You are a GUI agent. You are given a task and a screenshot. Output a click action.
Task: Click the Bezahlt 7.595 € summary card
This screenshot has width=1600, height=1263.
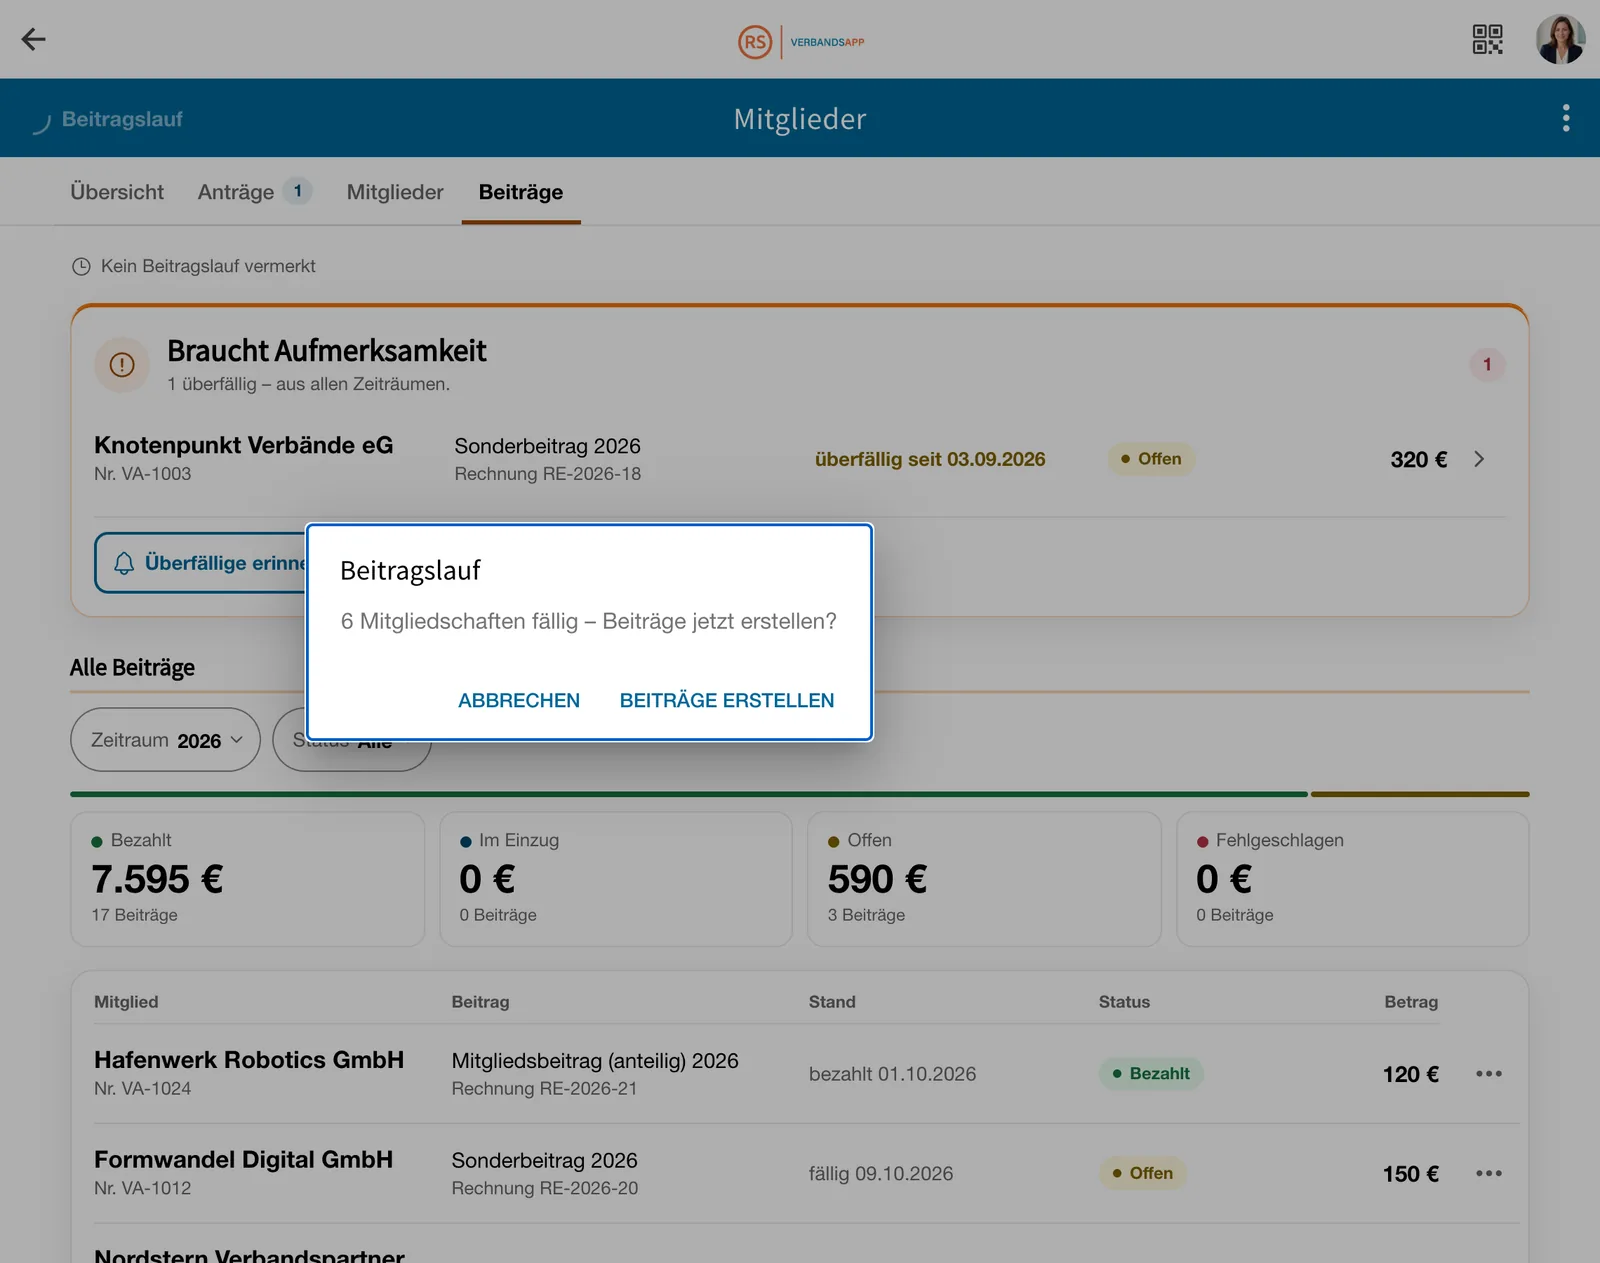tap(248, 879)
